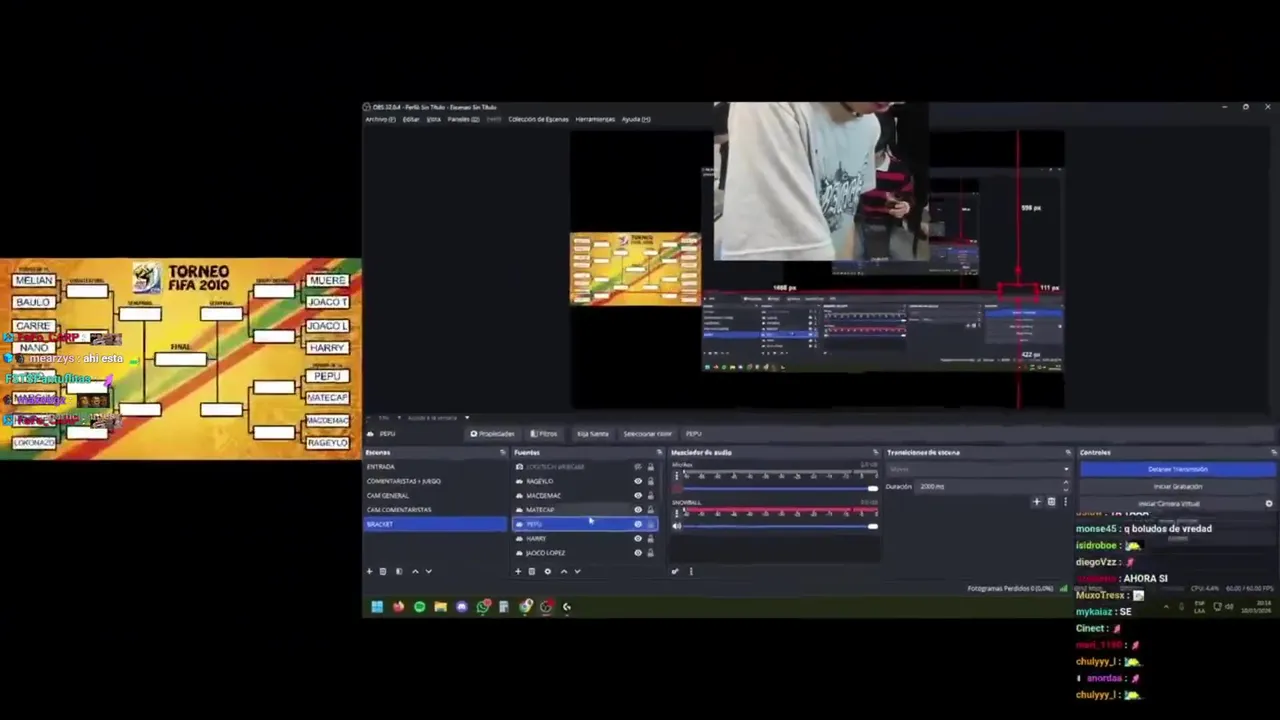Move selected source up in Fuentes

pos(563,571)
